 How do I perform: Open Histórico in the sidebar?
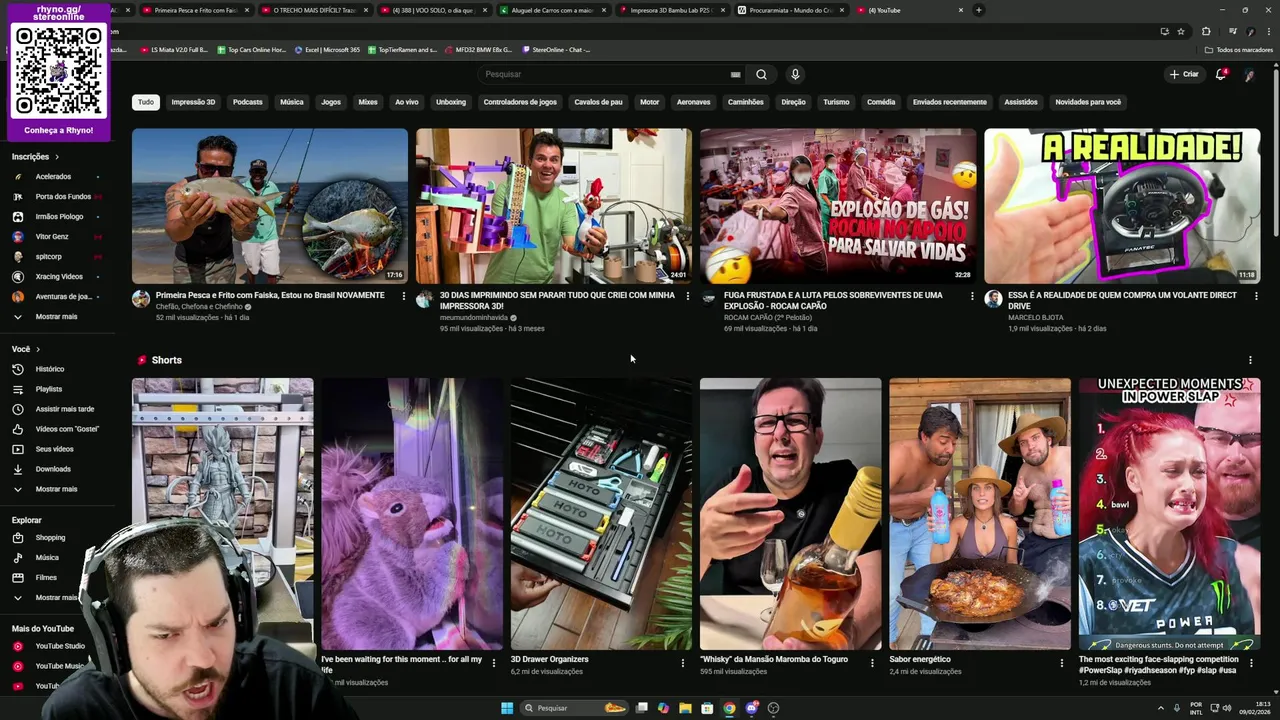click(50, 369)
